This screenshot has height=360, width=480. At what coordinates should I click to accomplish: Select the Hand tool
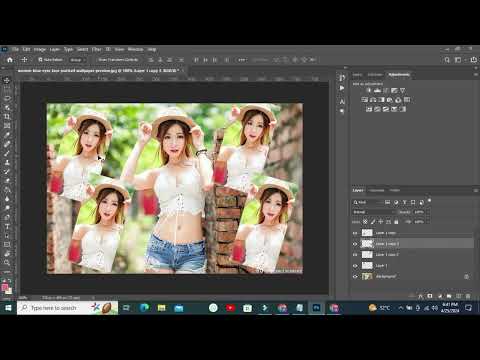(x=7, y=254)
